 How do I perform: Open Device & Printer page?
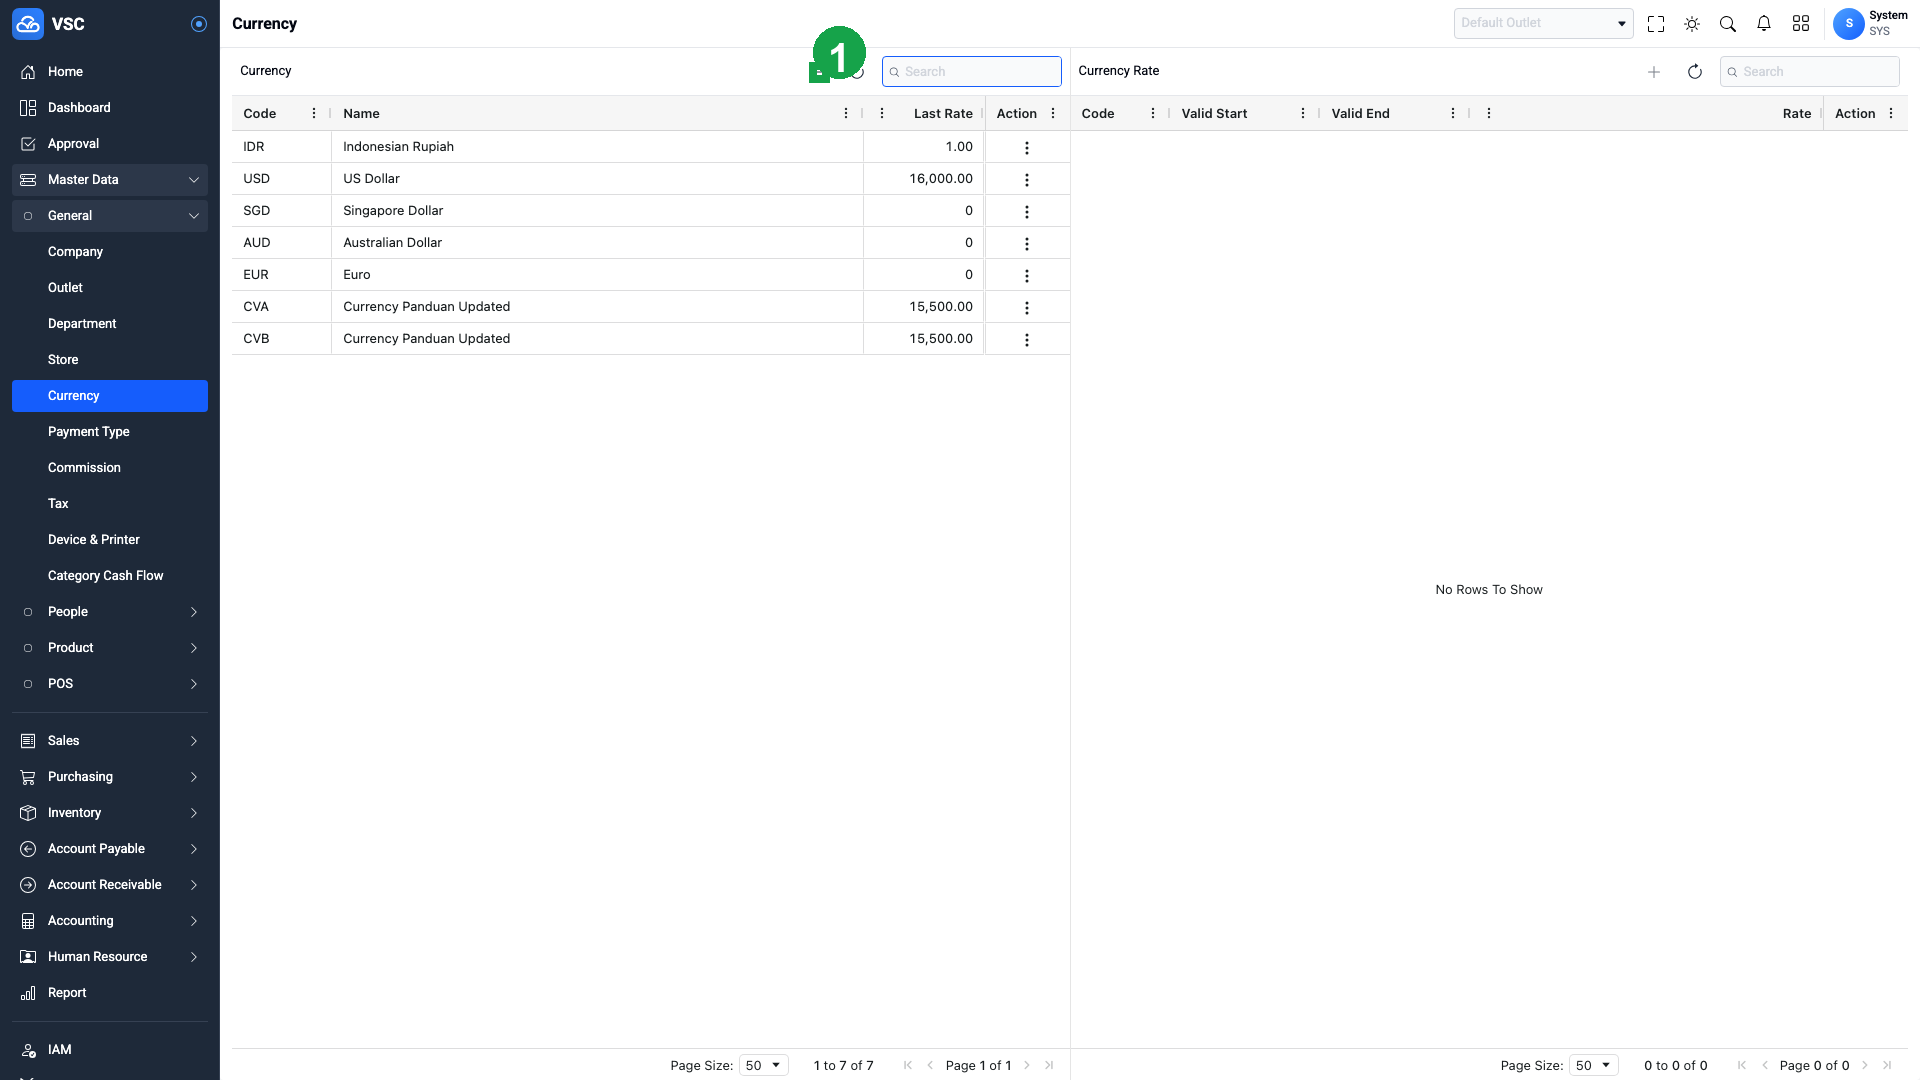point(110,540)
